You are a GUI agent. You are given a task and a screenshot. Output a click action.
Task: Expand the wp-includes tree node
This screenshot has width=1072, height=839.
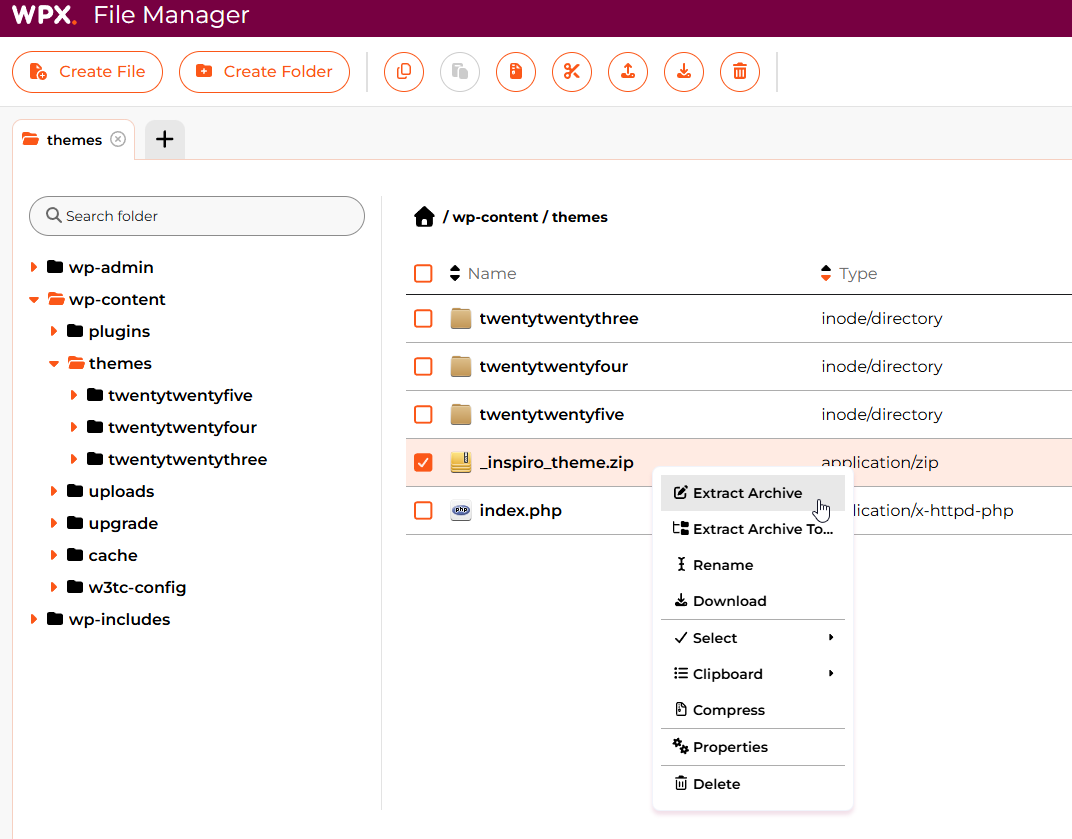click(34, 619)
